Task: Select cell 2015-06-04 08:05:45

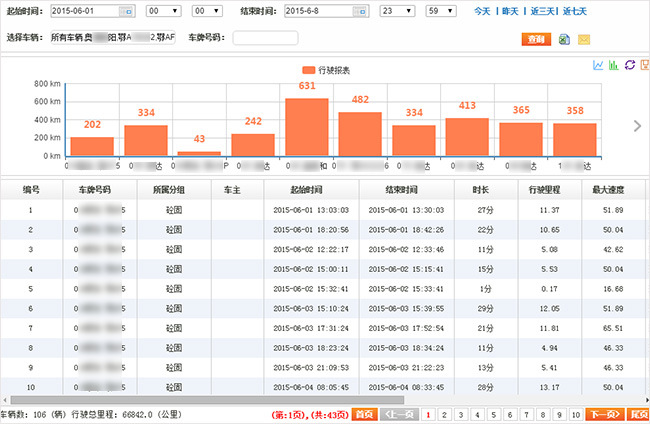Action: (x=311, y=388)
